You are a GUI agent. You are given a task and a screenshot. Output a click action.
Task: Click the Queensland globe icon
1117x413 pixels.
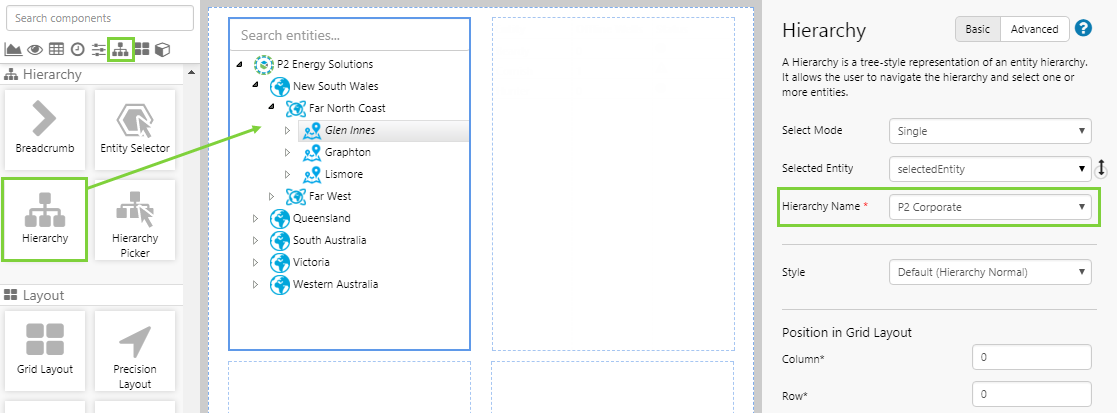pyautogui.click(x=280, y=219)
